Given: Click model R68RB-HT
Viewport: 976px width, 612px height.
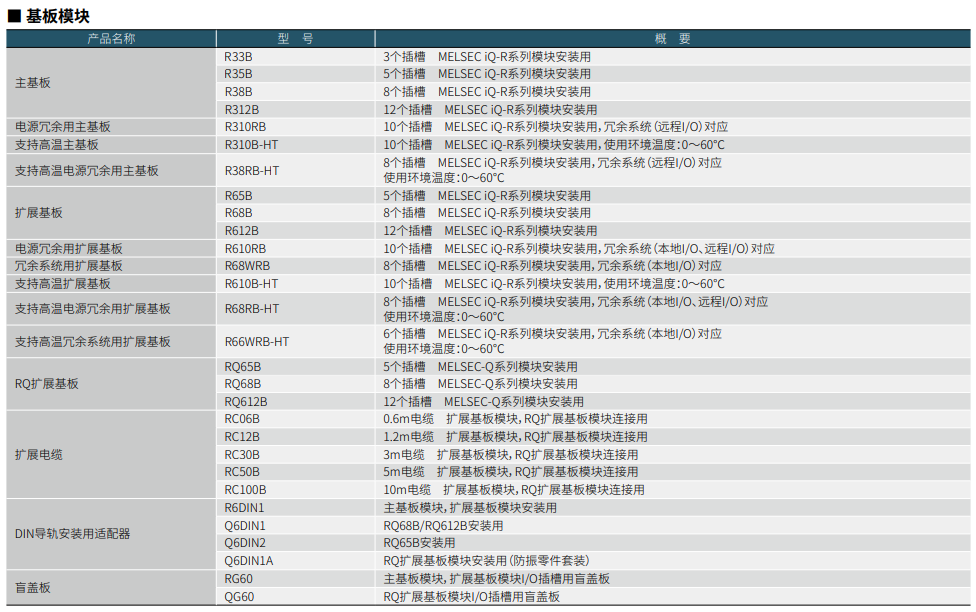Looking at the screenshot, I should click(x=251, y=309).
